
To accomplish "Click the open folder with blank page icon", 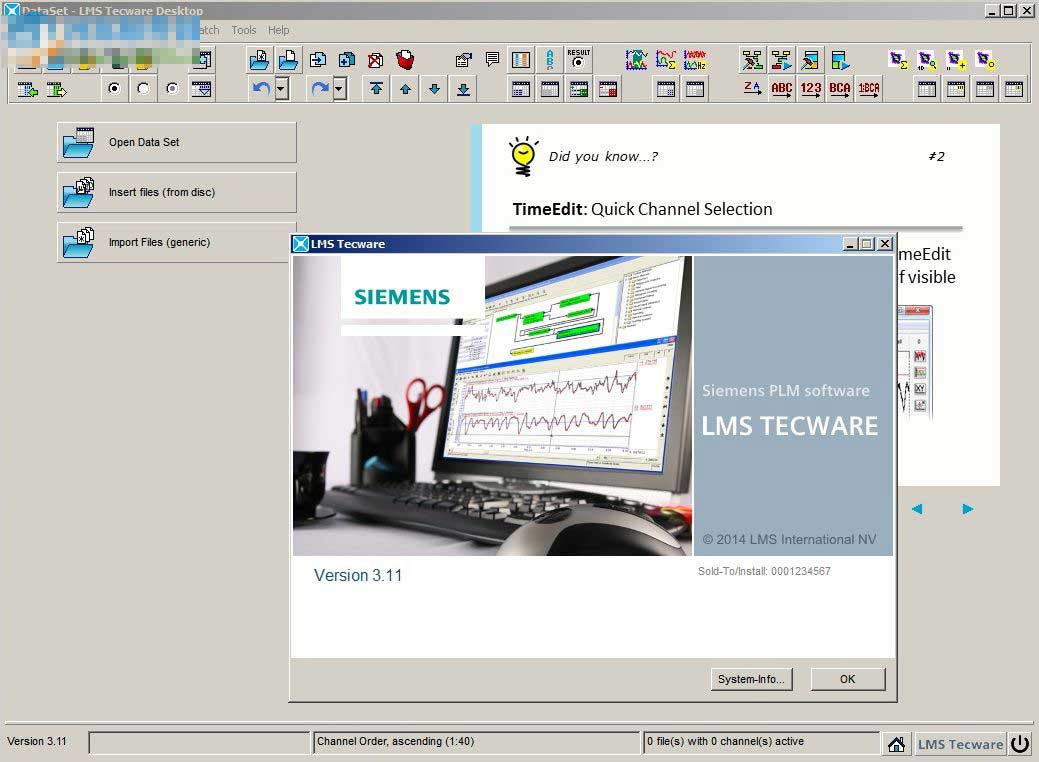I will tap(288, 60).
